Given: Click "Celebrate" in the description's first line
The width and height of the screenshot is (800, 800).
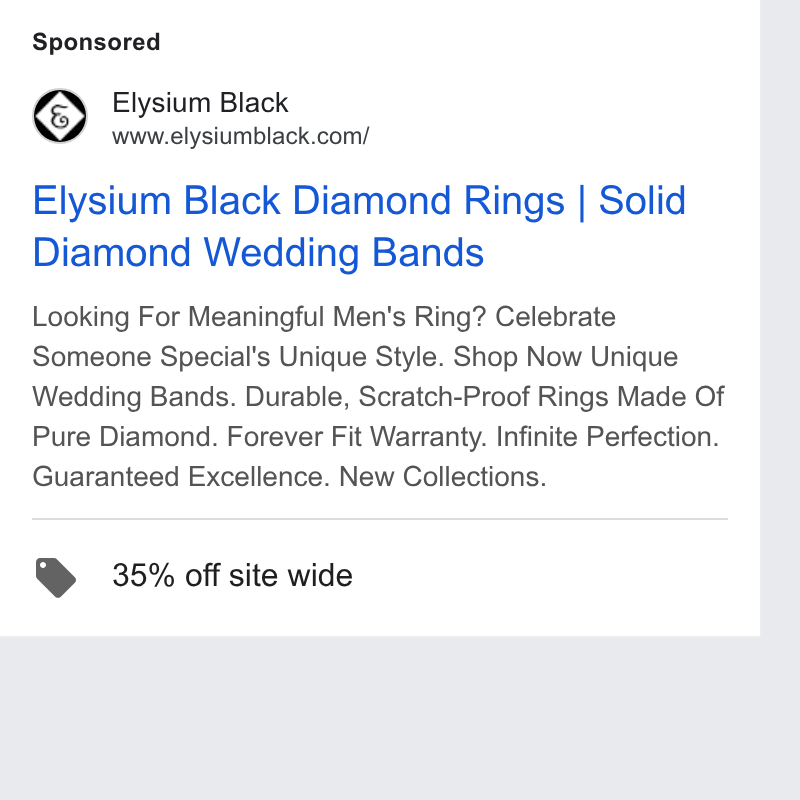Looking at the screenshot, I should [555, 316].
